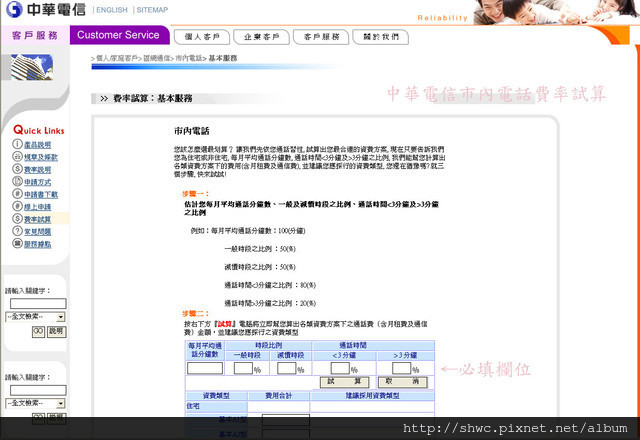Click the 市內電話 breadcrumb link
The height and width of the screenshot is (440, 640).
point(189,58)
